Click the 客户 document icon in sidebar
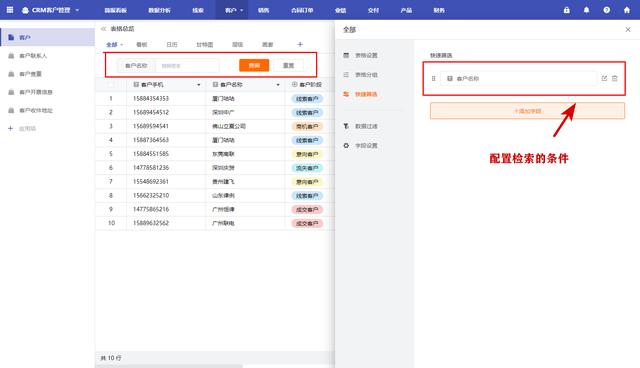The width and height of the screenshot is (640, 368). pos(11,37)
